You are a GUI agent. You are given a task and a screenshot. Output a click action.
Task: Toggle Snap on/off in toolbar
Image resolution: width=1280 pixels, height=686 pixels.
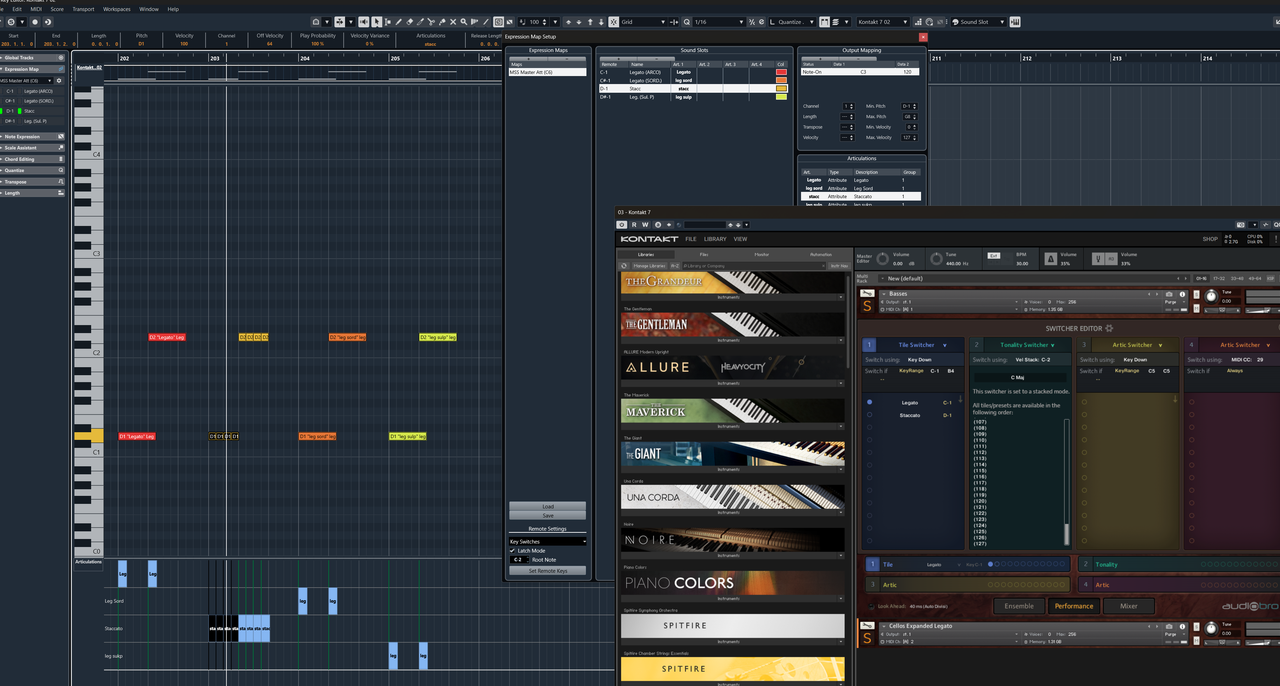[613, 21]
